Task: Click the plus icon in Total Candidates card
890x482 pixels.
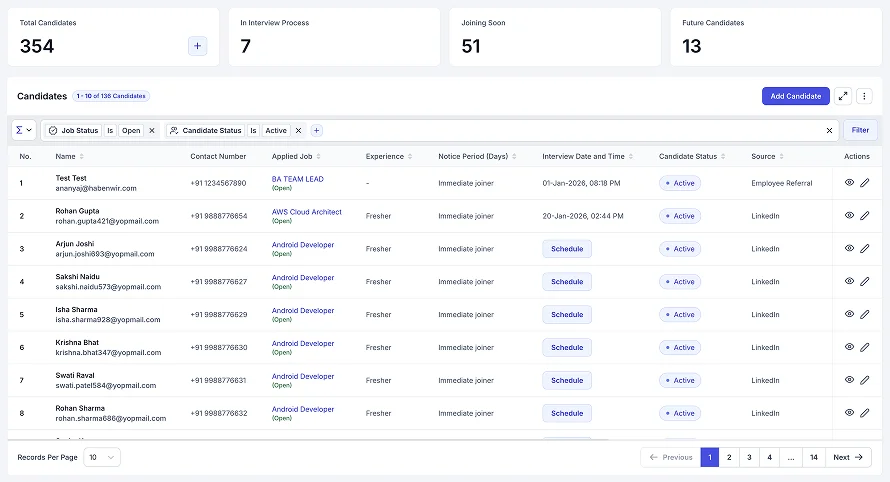Action: pyautogui.click(x=197, y=46)
